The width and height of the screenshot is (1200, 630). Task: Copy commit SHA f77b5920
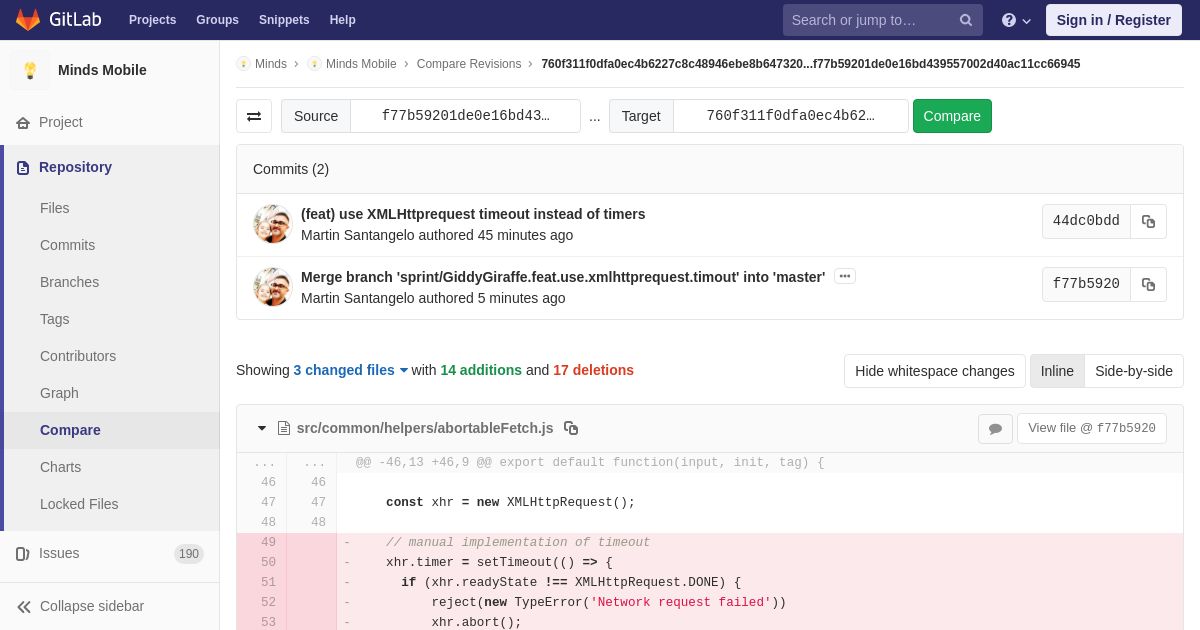(1148, 285)
